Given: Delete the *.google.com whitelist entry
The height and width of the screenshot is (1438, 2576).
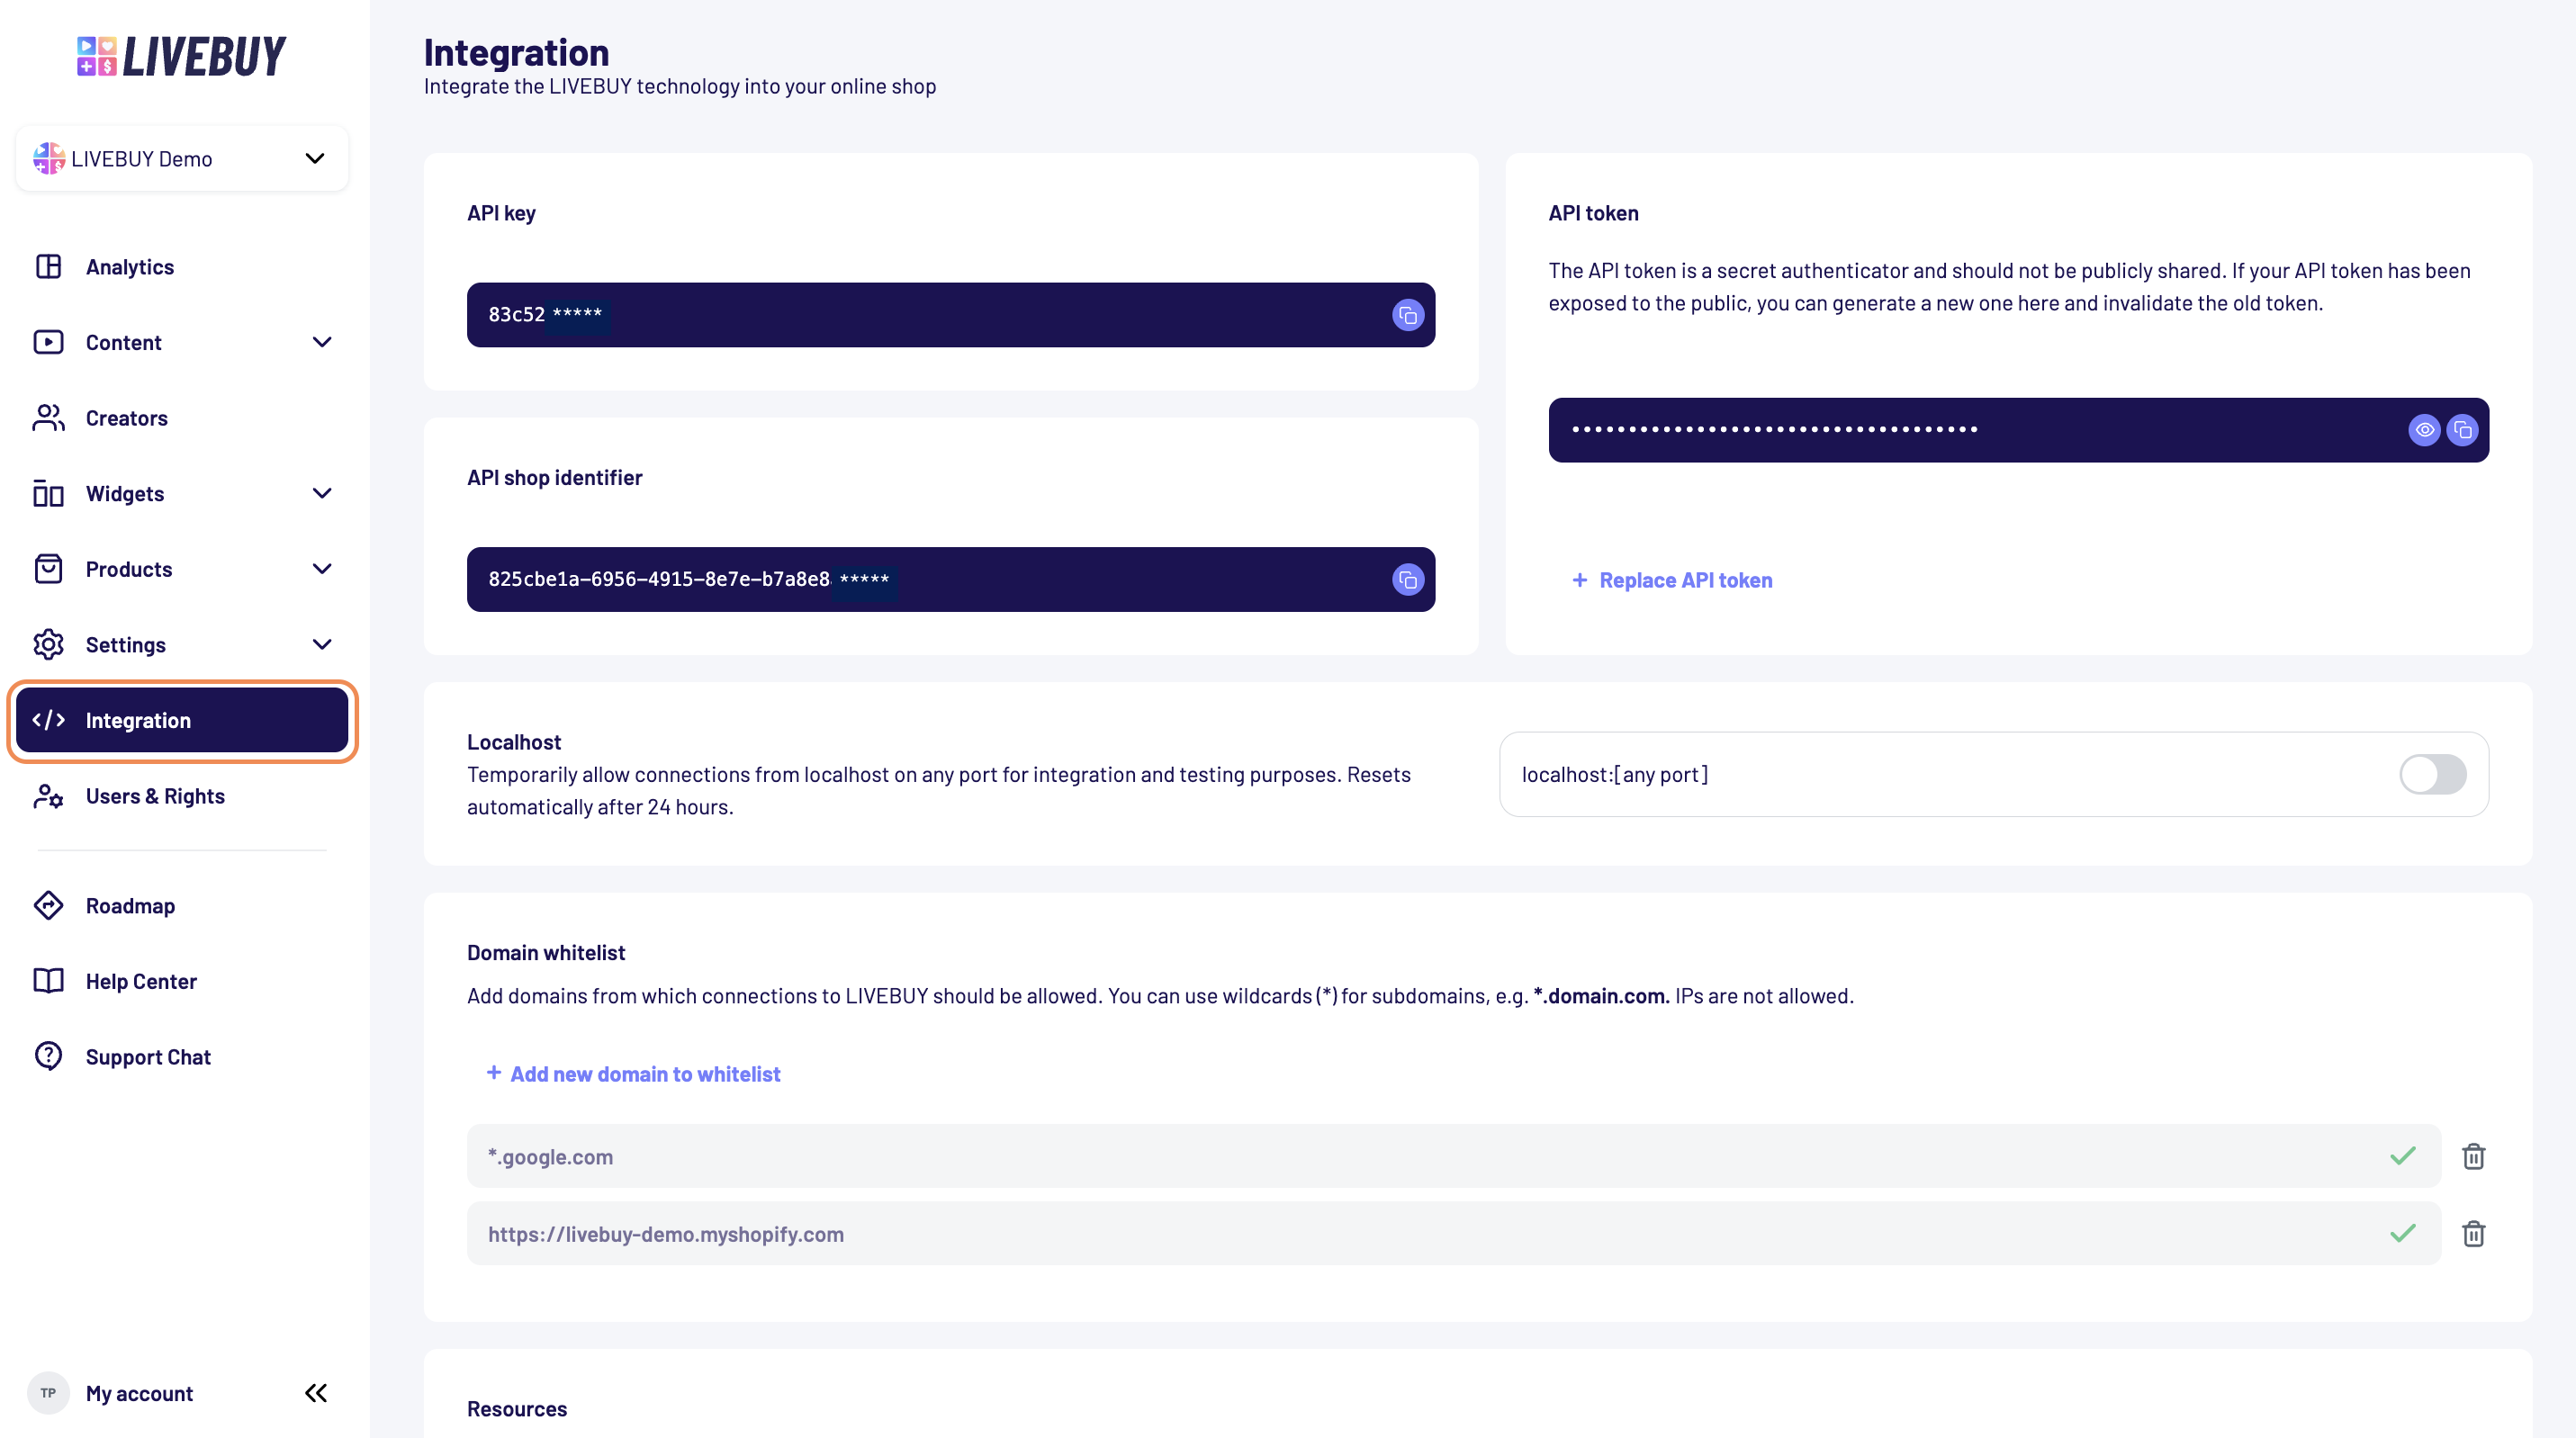Looking at the screenshot, I should (x=2473, y=1156).
